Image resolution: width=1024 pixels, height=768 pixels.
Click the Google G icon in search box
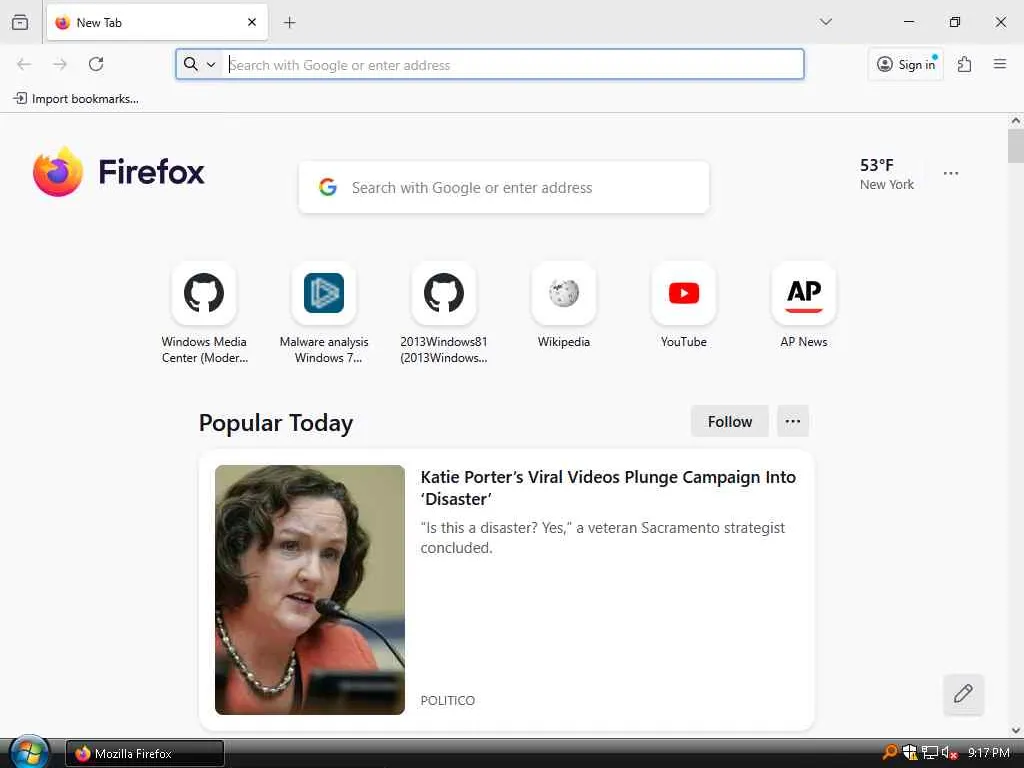coord(328,187)
